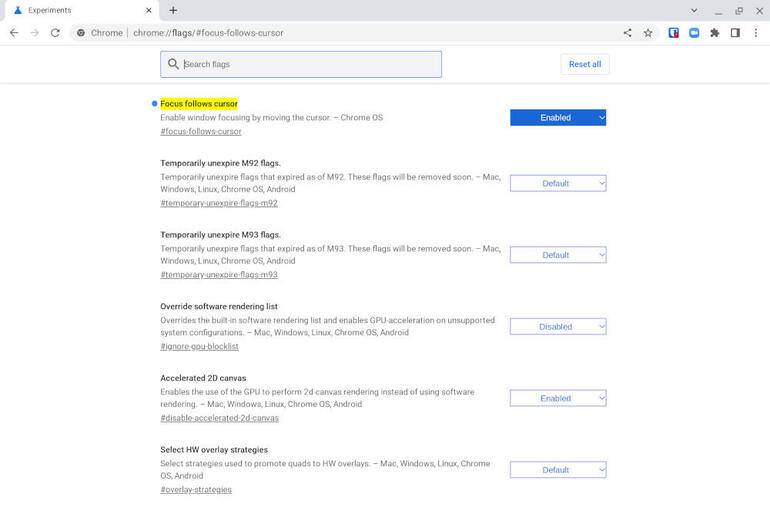Open the Chrome three-dot menu

point(756,33)
